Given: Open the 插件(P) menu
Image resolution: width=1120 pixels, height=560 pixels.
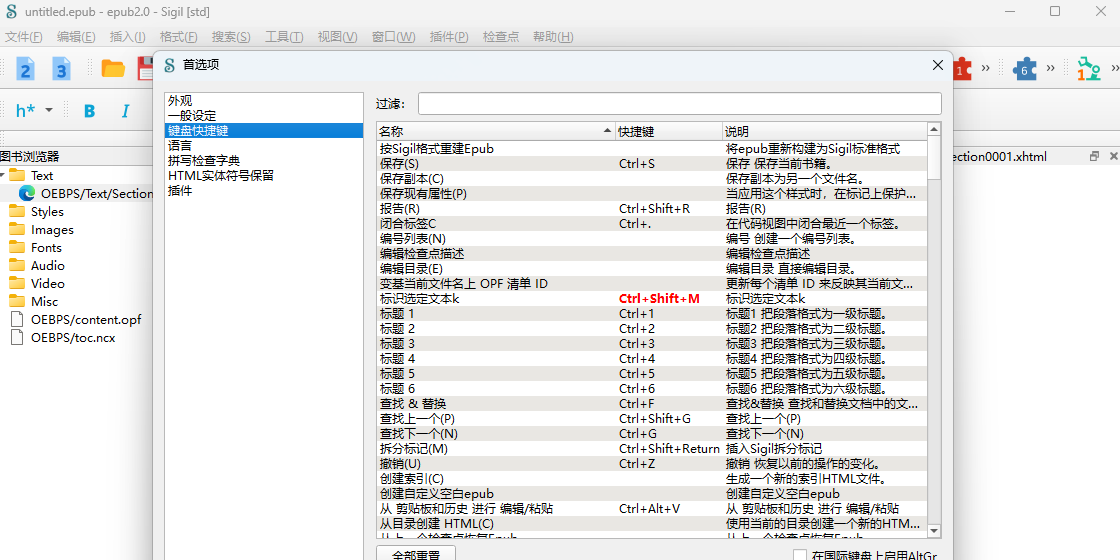Looking at the screenshot, I should (449, 37).
